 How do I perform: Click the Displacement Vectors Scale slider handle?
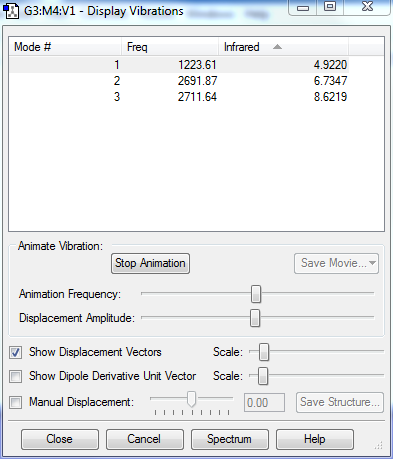pyautogui.click(x=264, y=352)
